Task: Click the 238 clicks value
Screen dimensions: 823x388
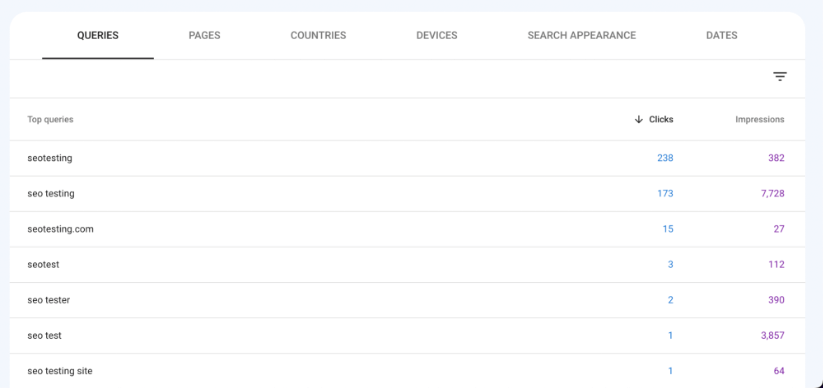Action: (665, 158)
